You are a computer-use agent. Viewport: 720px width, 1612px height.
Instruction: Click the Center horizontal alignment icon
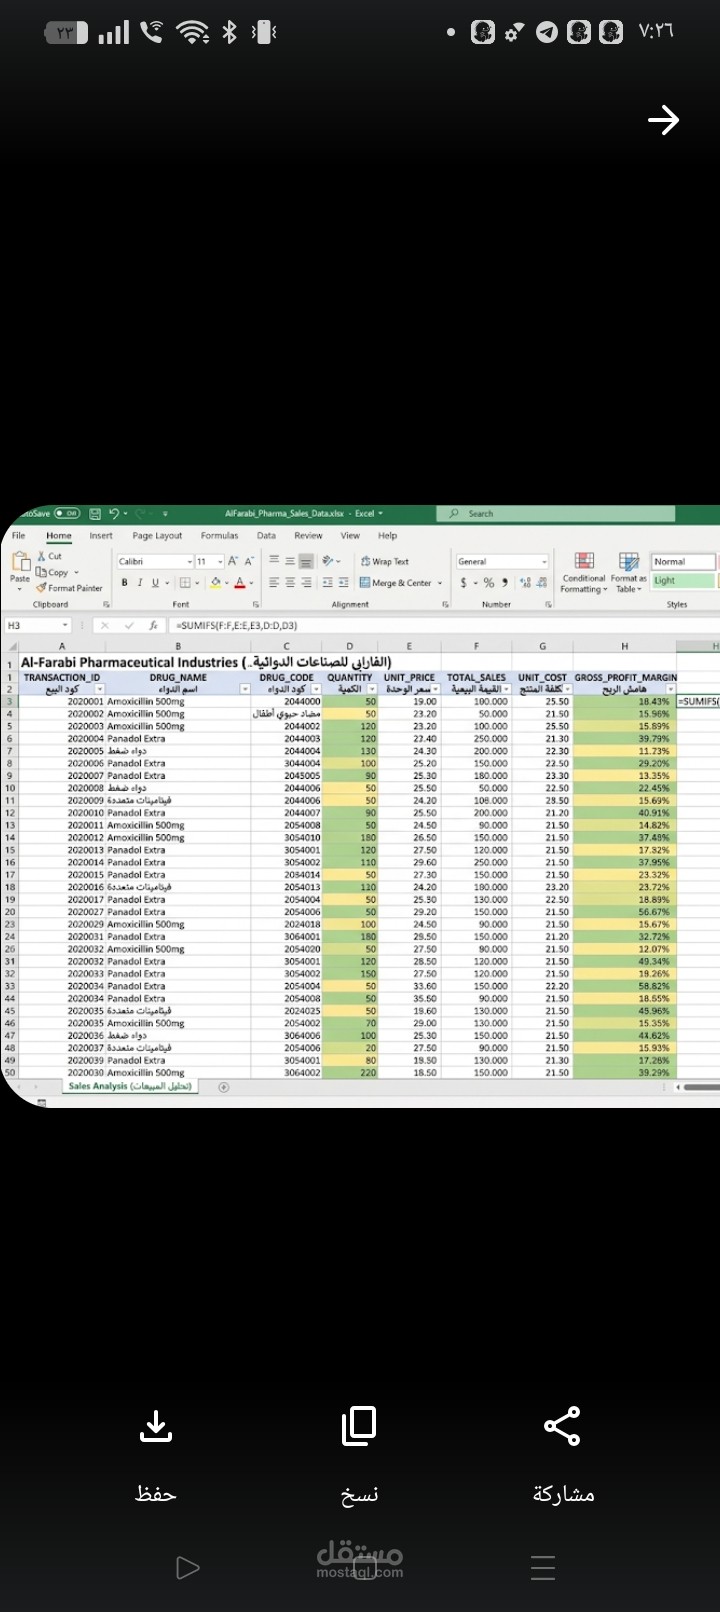click(x=290, y=582)
